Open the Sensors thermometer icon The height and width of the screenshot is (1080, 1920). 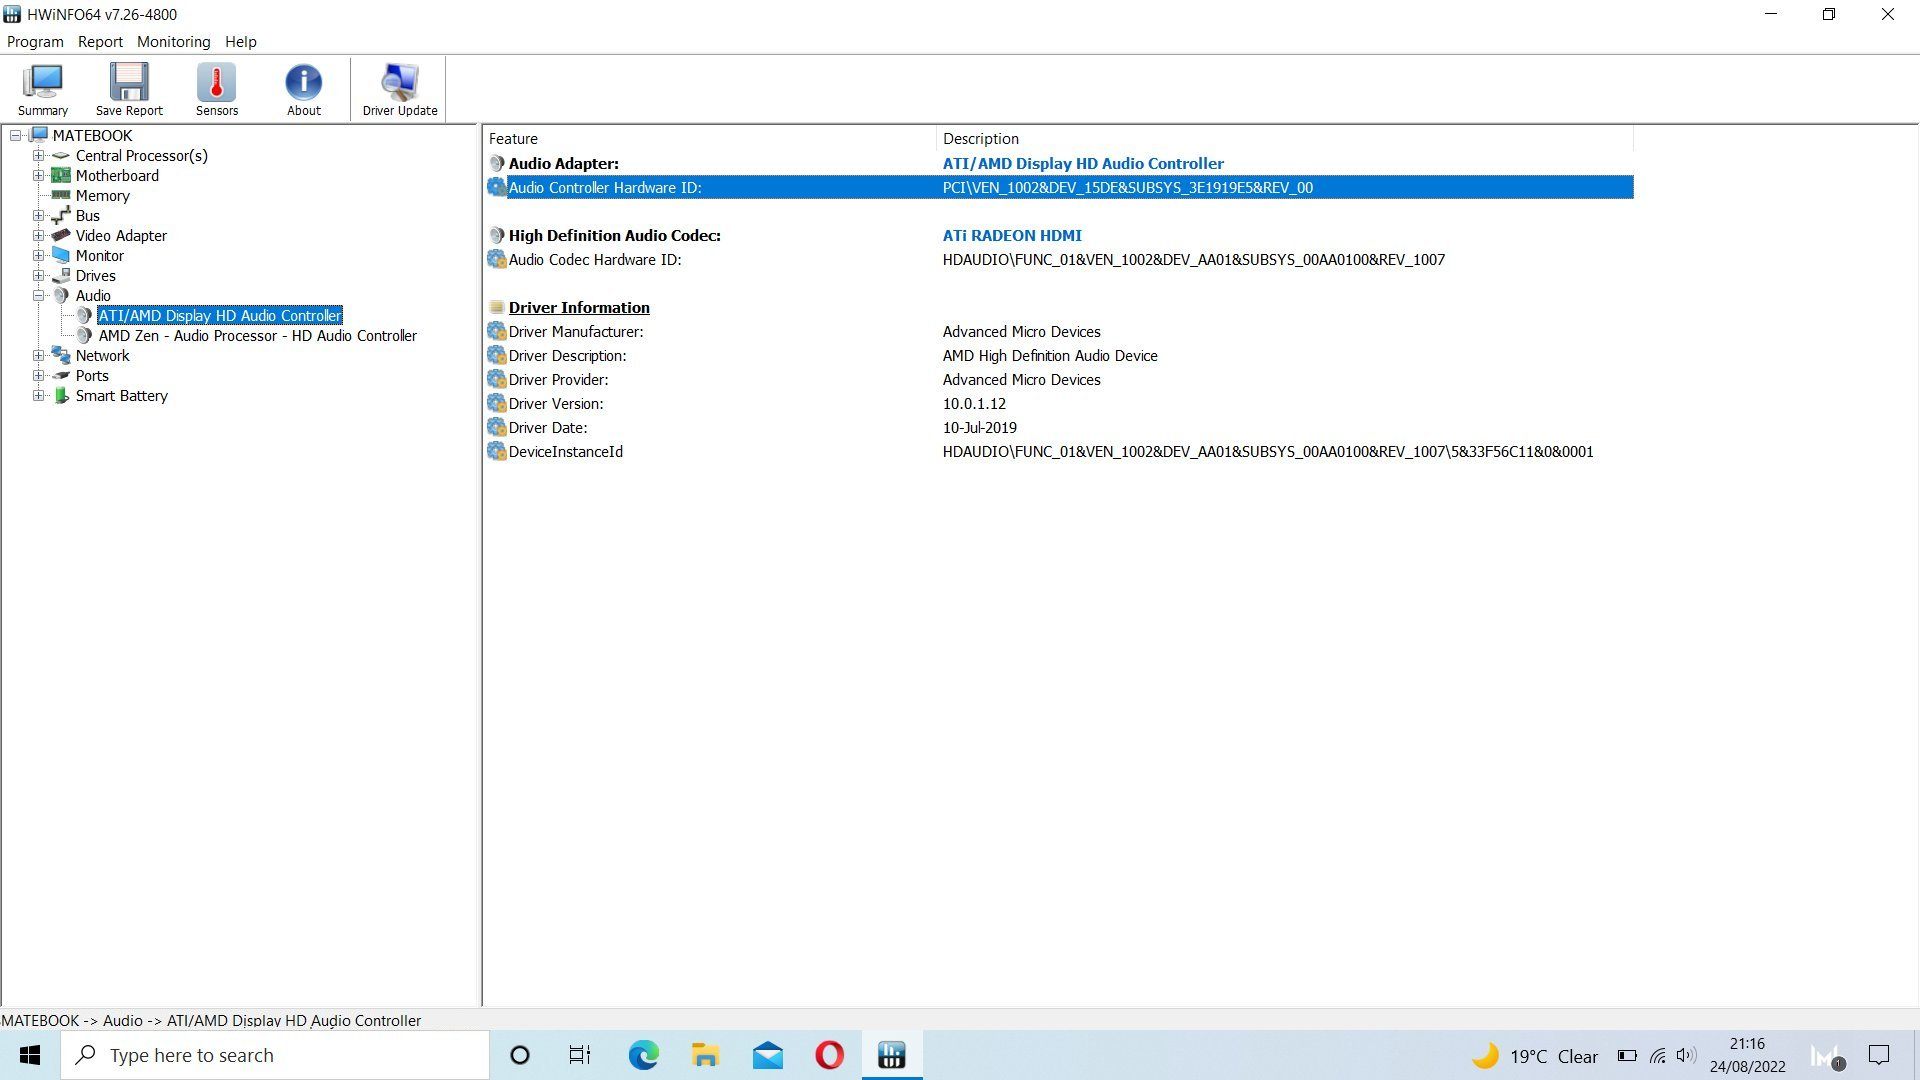click(x=217, y=89)
